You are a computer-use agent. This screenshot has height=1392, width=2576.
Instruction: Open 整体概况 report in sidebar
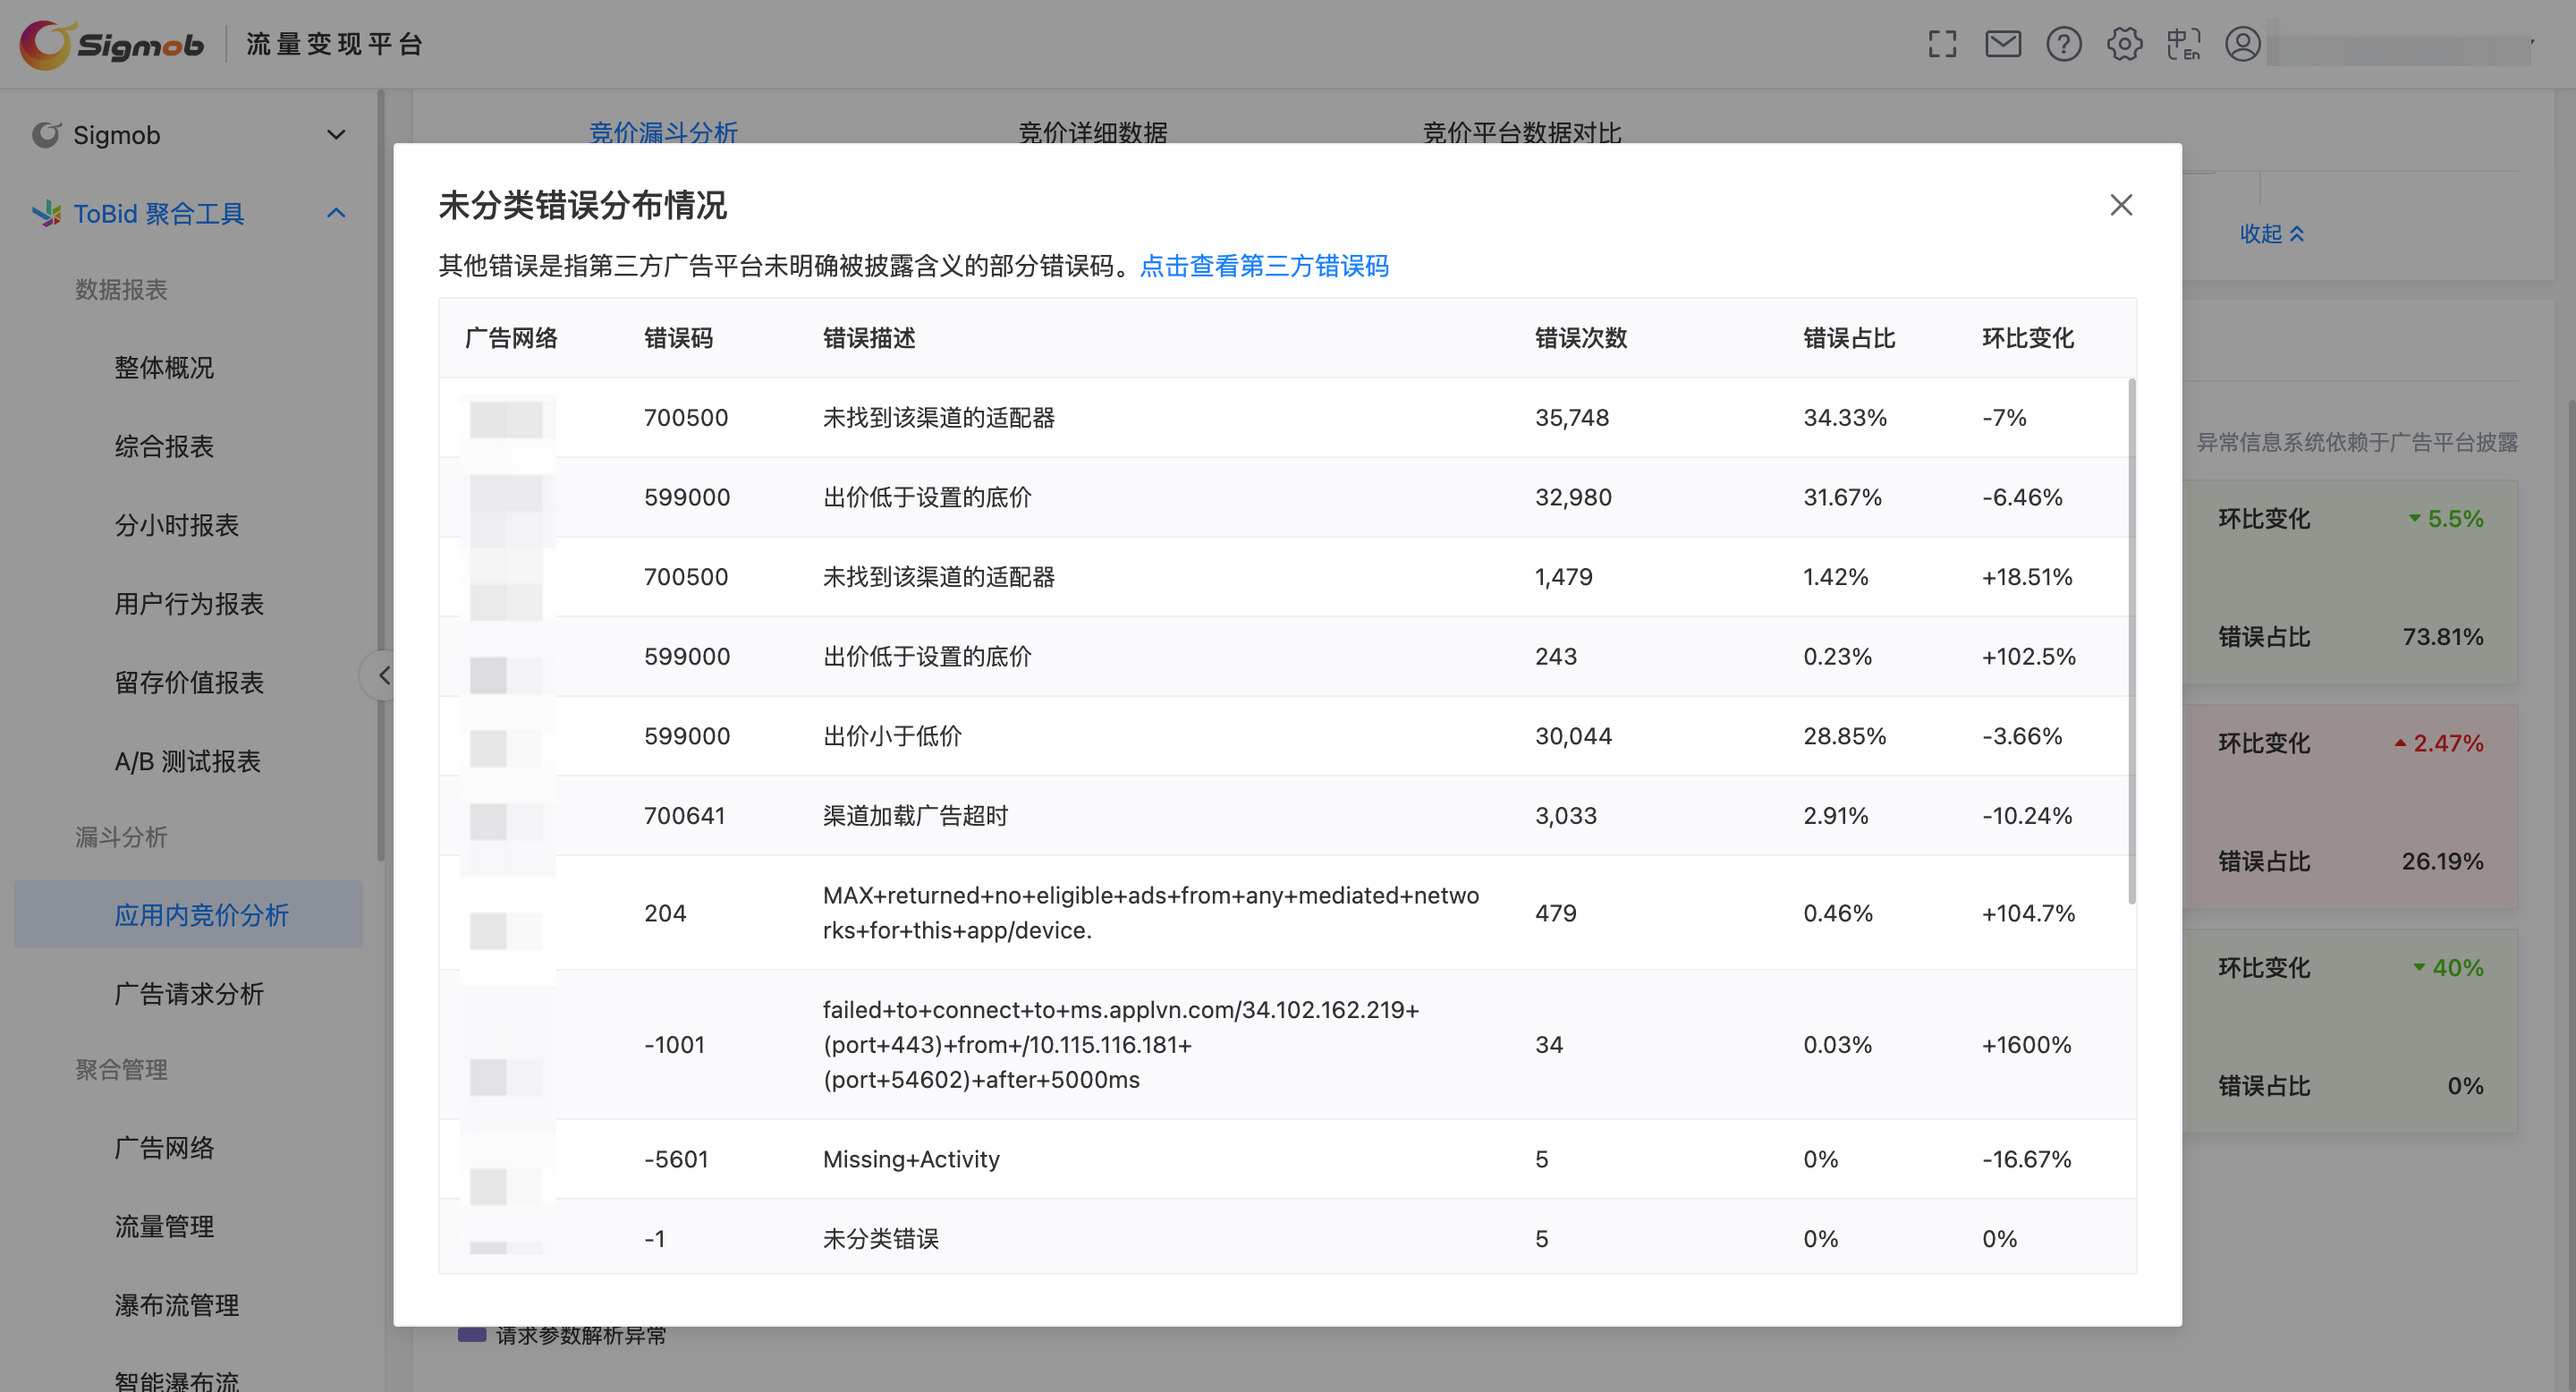point(164,367)
